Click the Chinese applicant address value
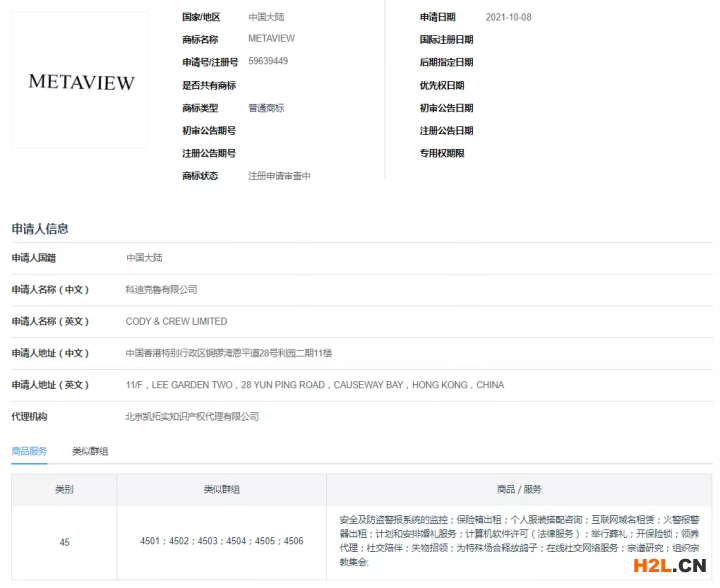720x588 pixels. coord(228,353)
